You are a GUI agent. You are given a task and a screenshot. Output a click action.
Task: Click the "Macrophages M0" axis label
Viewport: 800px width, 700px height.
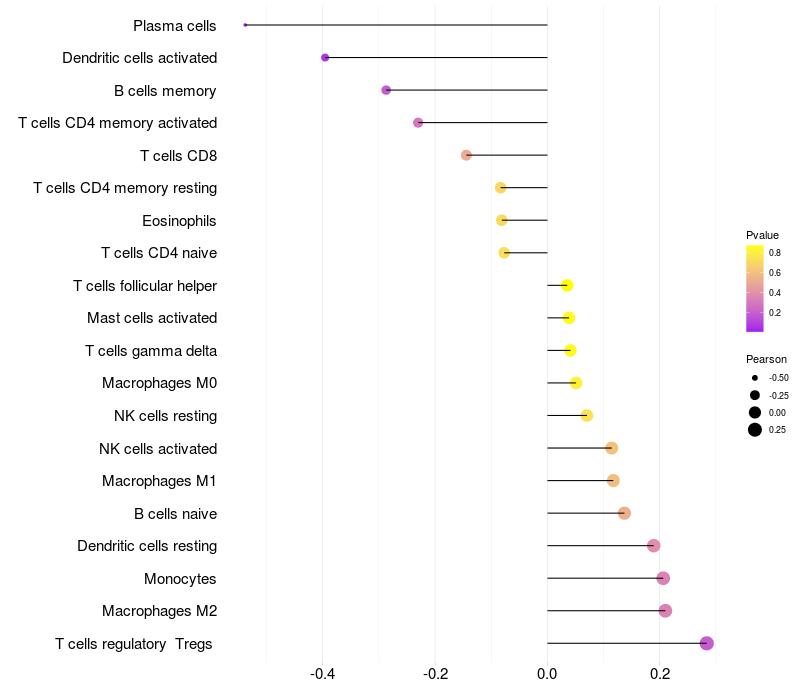pyautogui.click(x=159, y=383)
